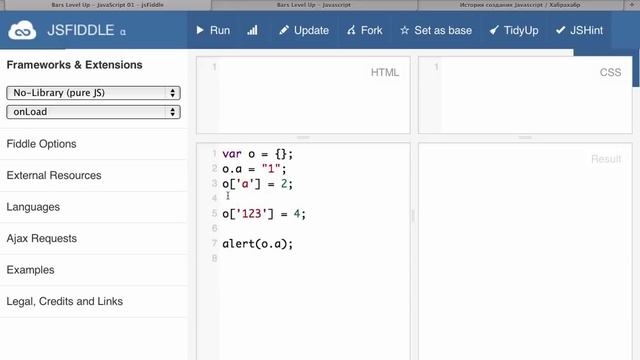The height and width of the screenshot is (360, 640).
Task: Click the vertical splitter beside JavaScript panel
Action: coord(413,215)
